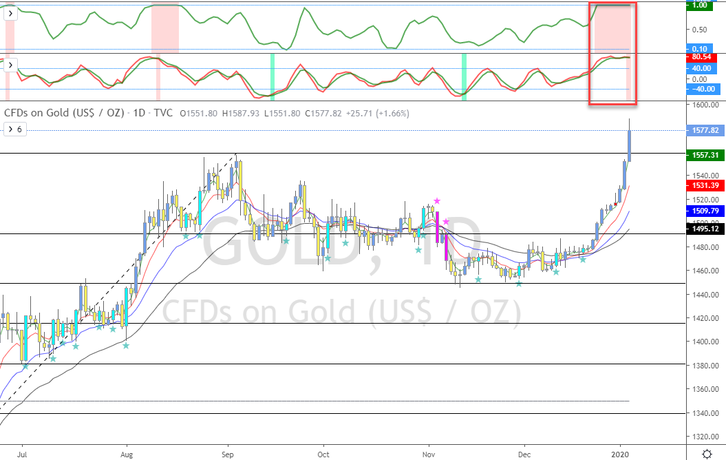Click the TVC source label

(x=163, y=113)
